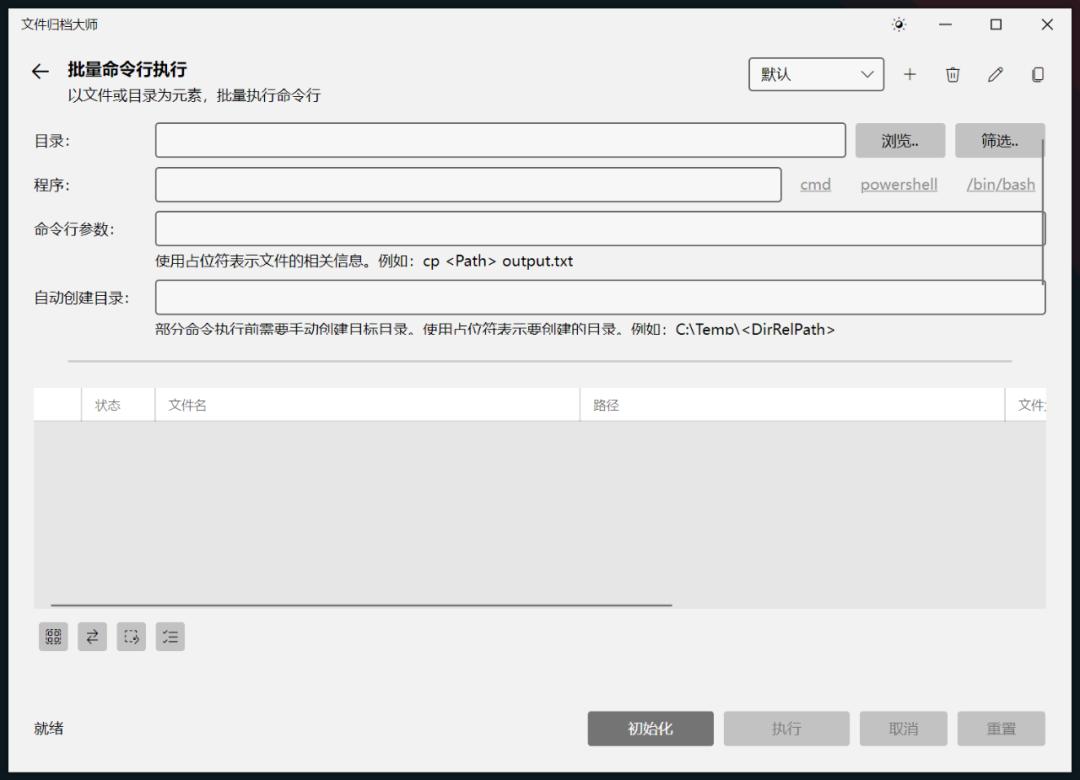Delete current profile using trash icon
This screenshot has height=780, width=1080.
[x=952, y=74]
